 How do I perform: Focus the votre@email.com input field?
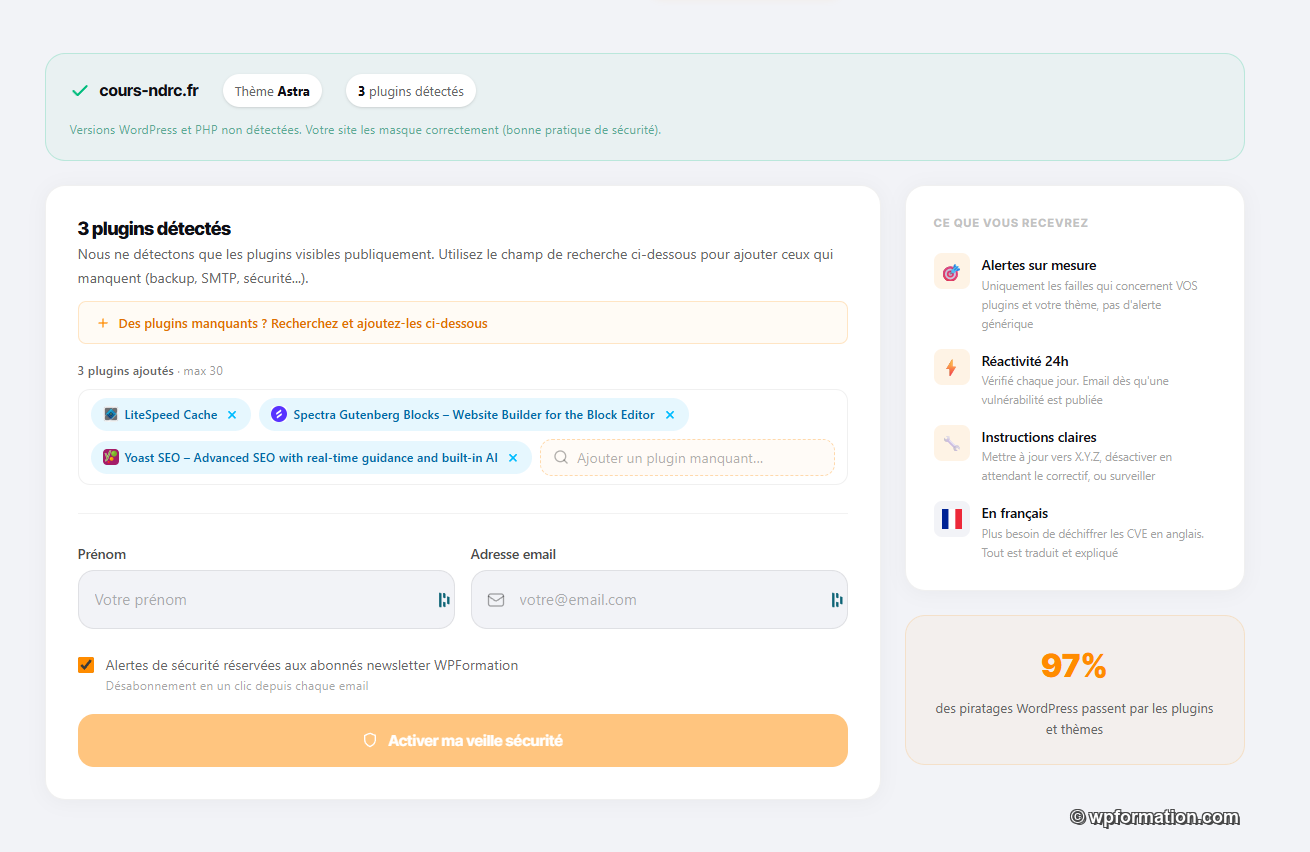point(659,600)
